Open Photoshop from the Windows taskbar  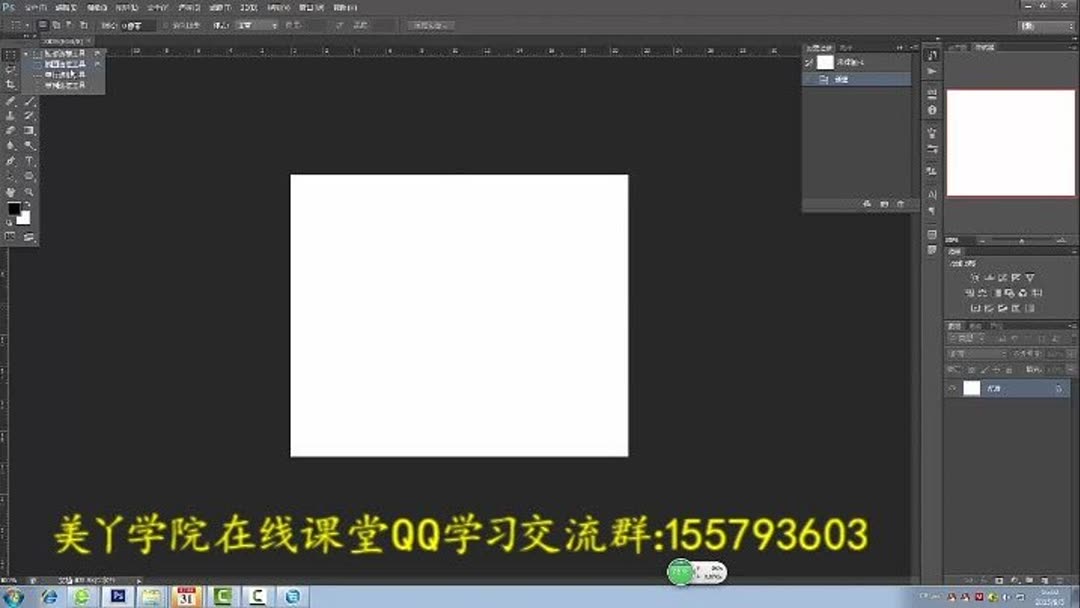click(x=119, y=594)
